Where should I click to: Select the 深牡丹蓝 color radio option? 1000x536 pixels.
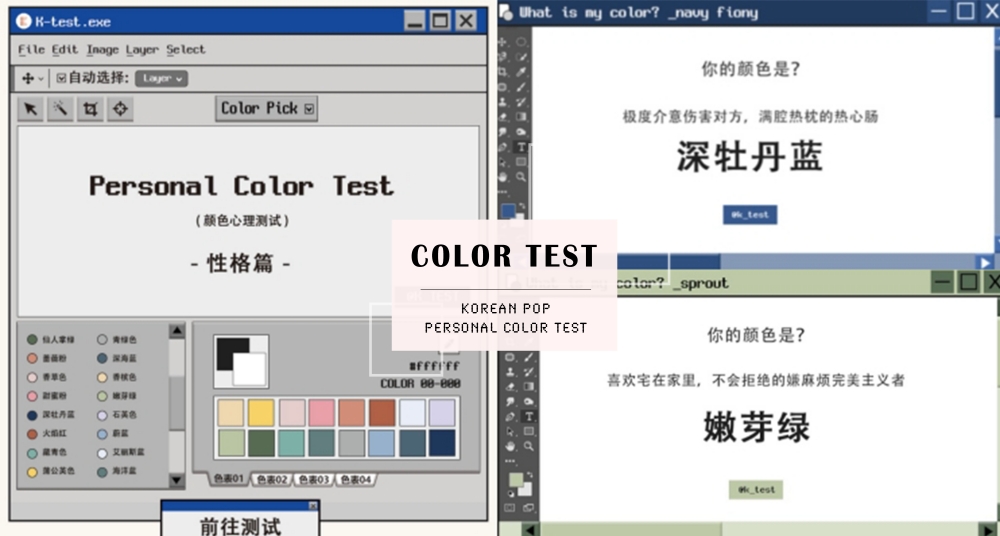[x=33, y=415]
